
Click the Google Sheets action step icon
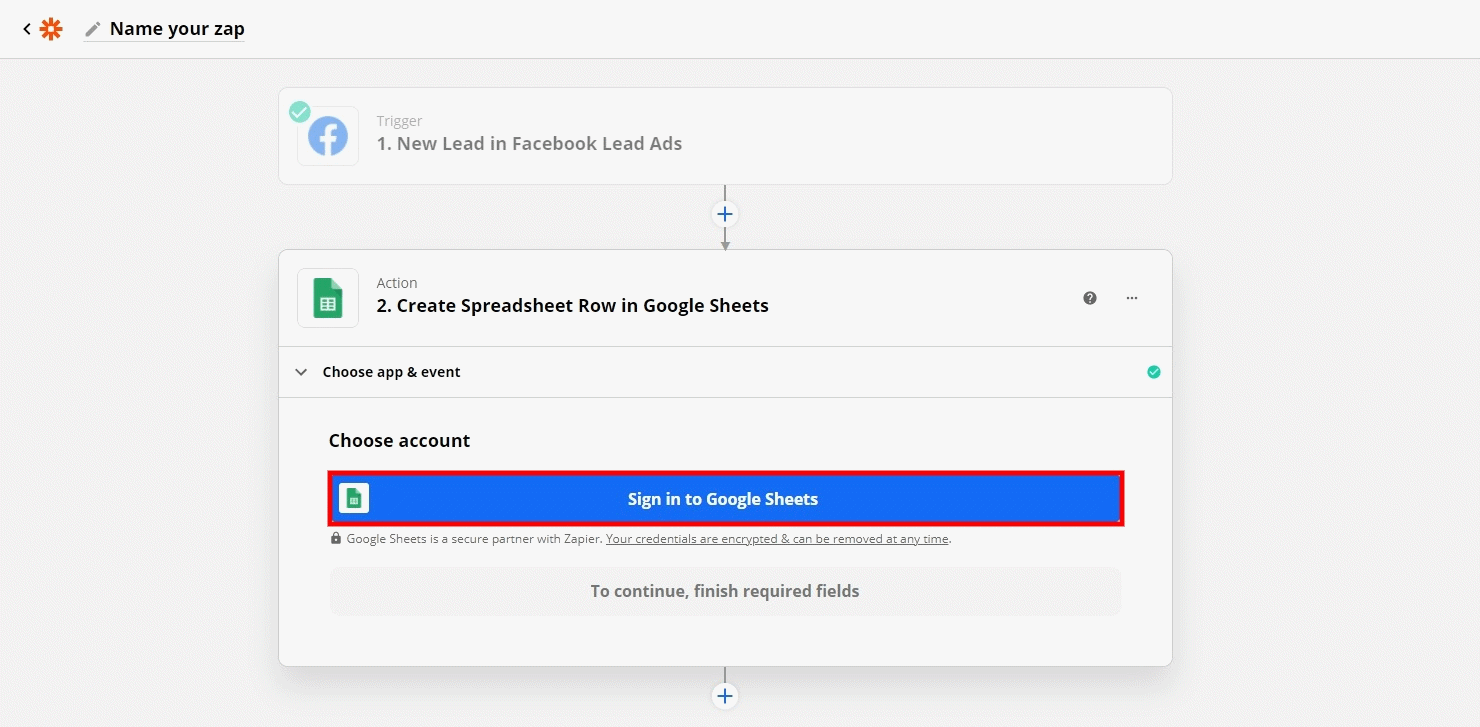tap(328, 298)
